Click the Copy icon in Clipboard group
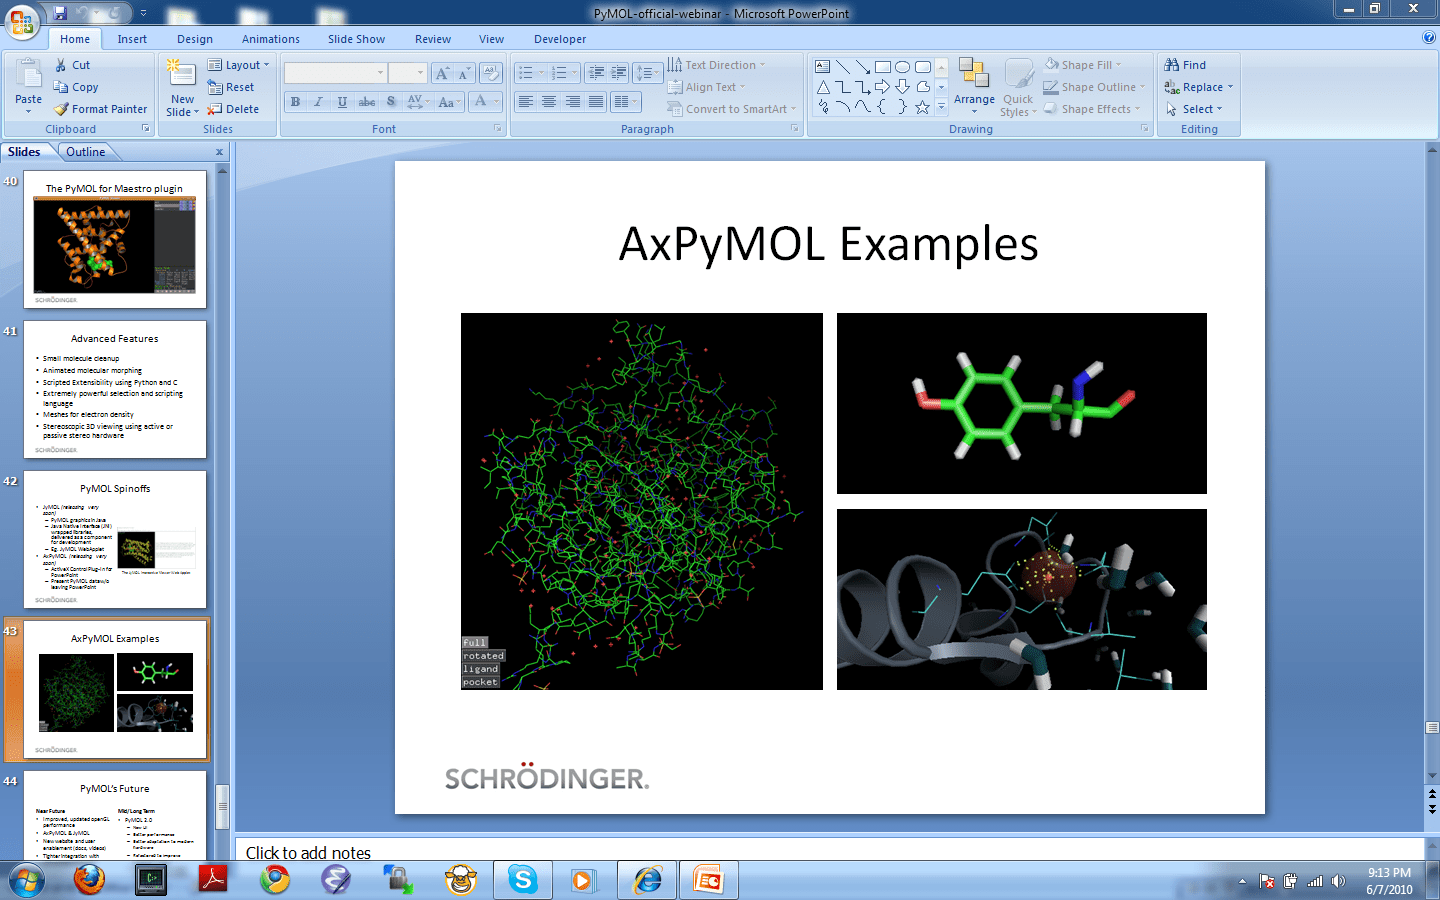Image resolution: width=1440 pixels, height=900 pixels. pyautogui.click(x=60, y=87)
